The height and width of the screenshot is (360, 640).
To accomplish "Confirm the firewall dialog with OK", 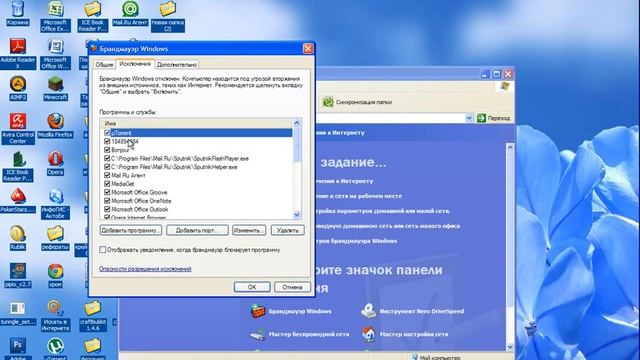I will pos(252,287).
